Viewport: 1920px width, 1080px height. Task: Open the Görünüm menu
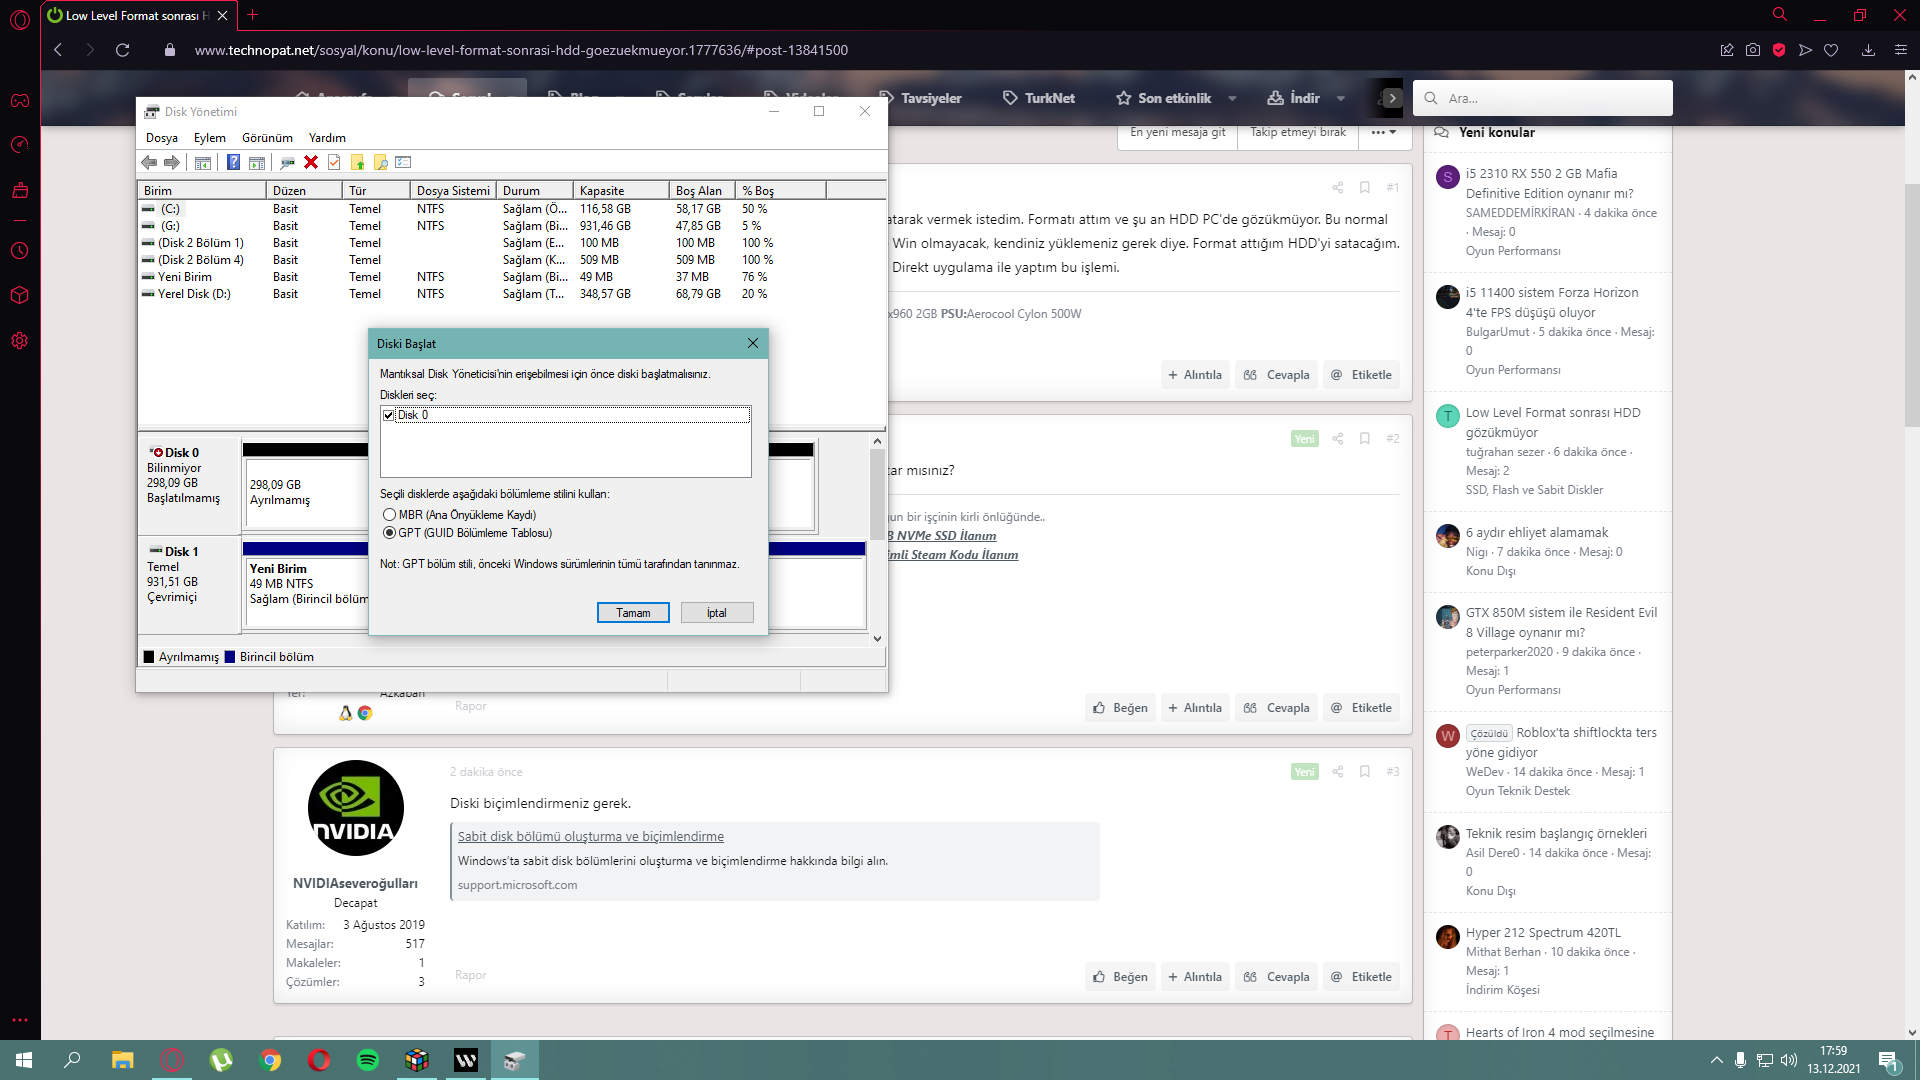coord(267,138)
